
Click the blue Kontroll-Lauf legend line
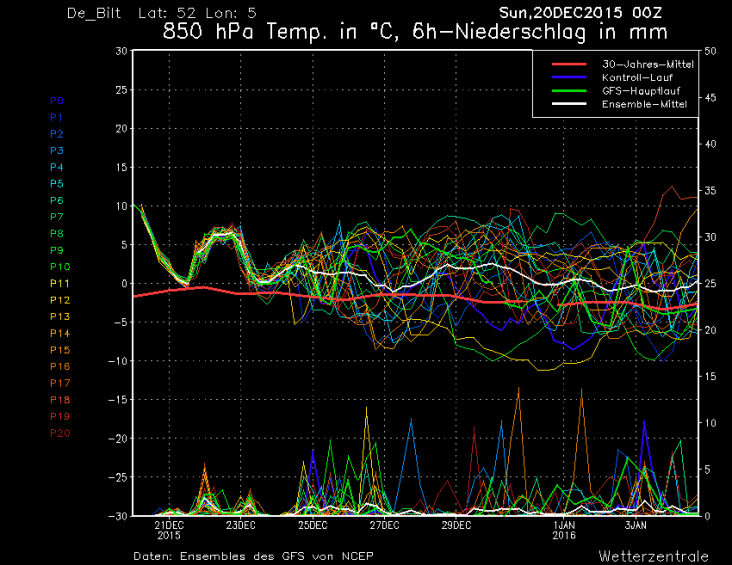(x=566, y=78)
